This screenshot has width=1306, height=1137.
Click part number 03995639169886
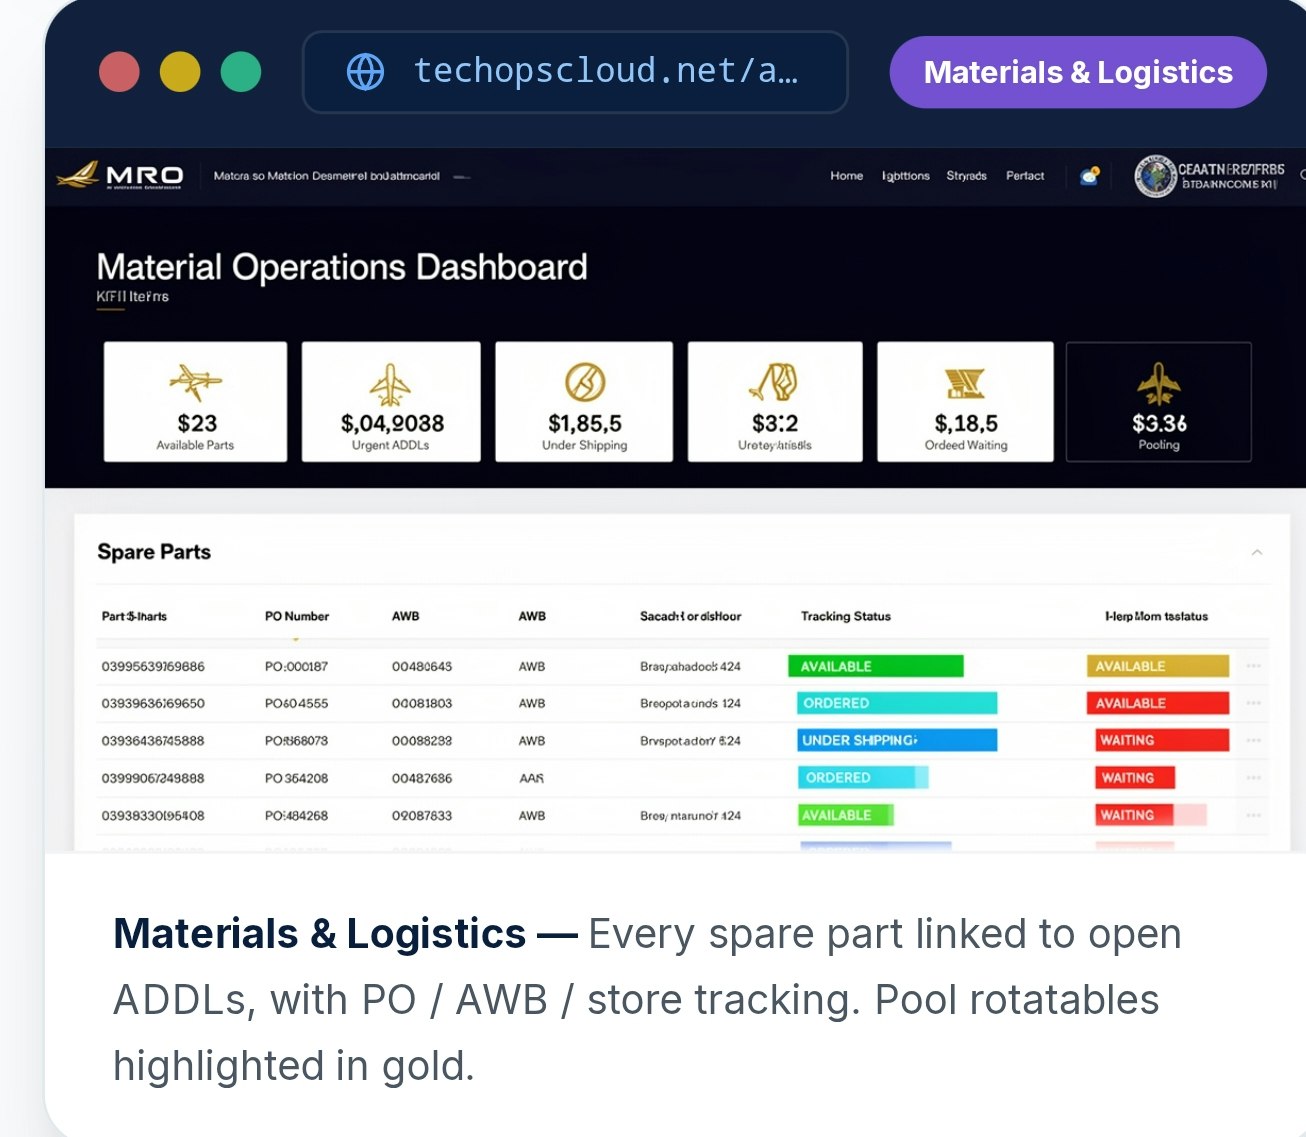coord(153,666)
